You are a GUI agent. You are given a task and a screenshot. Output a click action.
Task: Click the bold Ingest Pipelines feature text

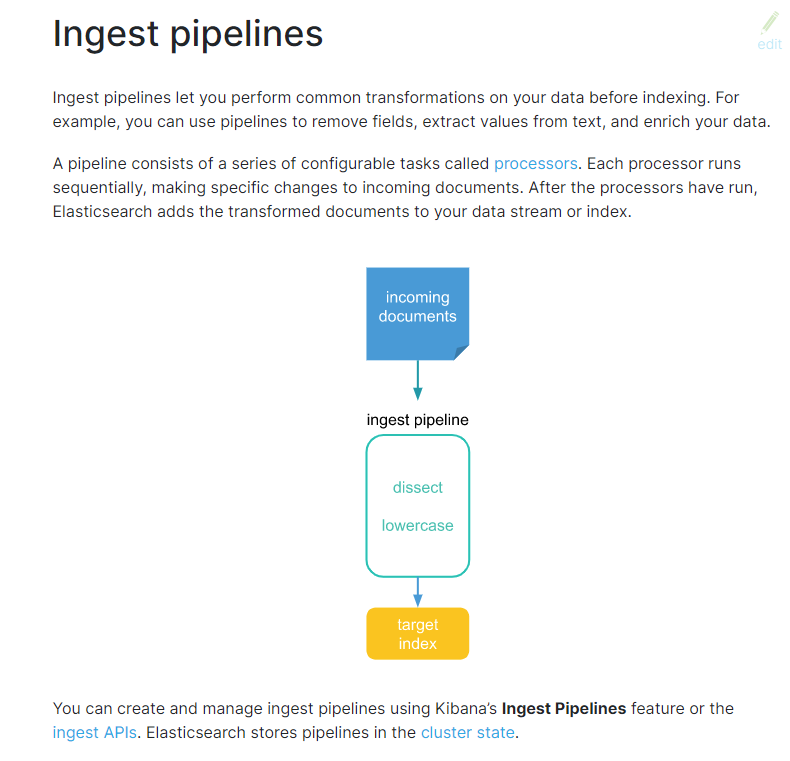tap(564, 709)
